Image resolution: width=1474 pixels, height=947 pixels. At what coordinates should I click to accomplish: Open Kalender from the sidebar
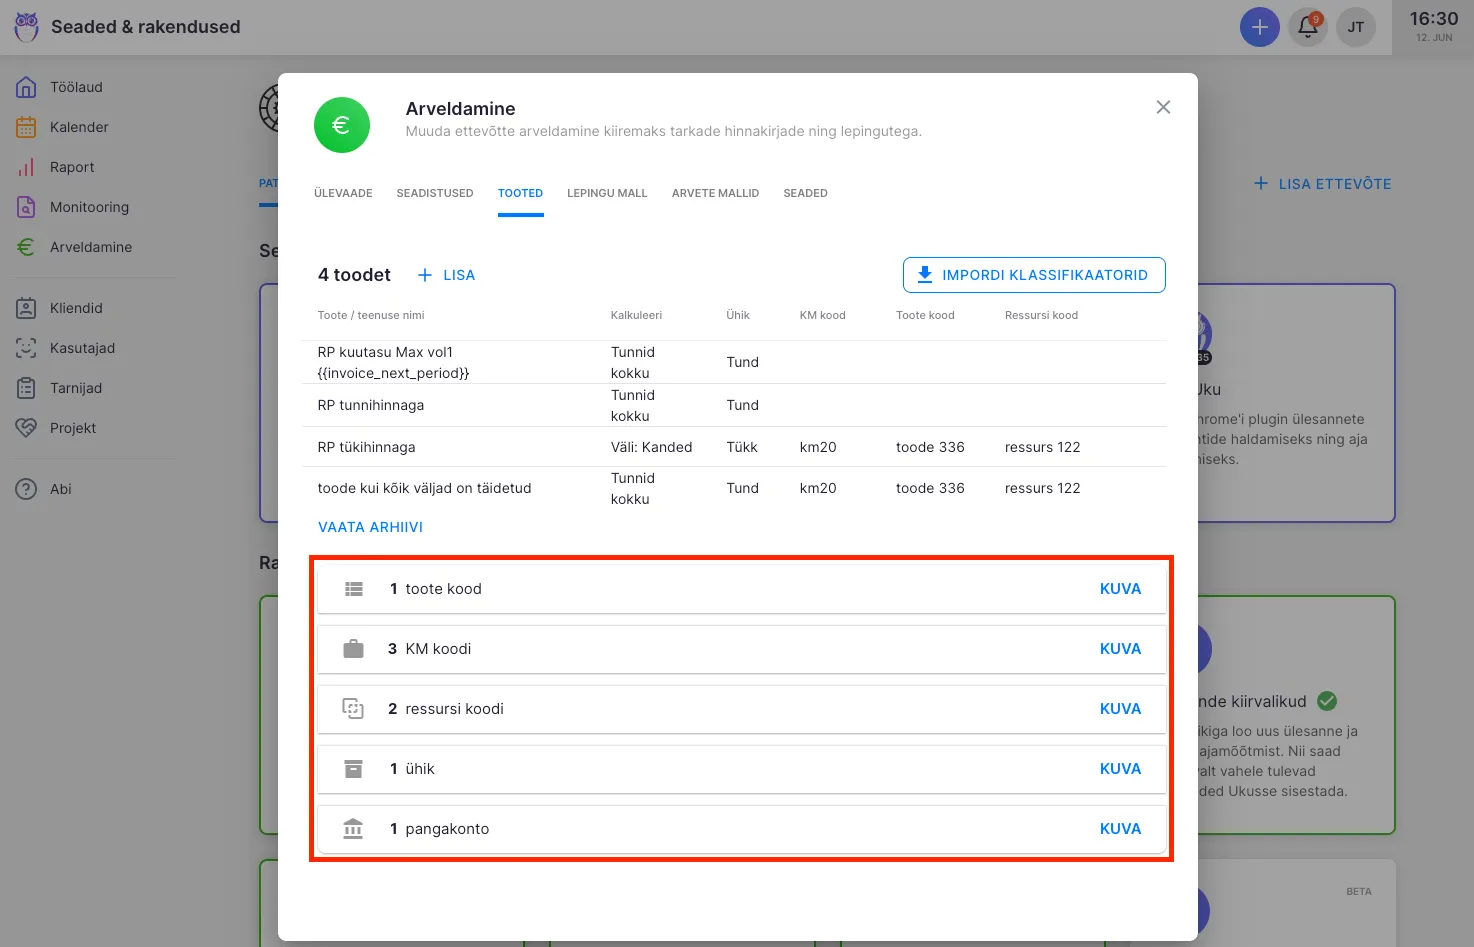coord(79,127)
